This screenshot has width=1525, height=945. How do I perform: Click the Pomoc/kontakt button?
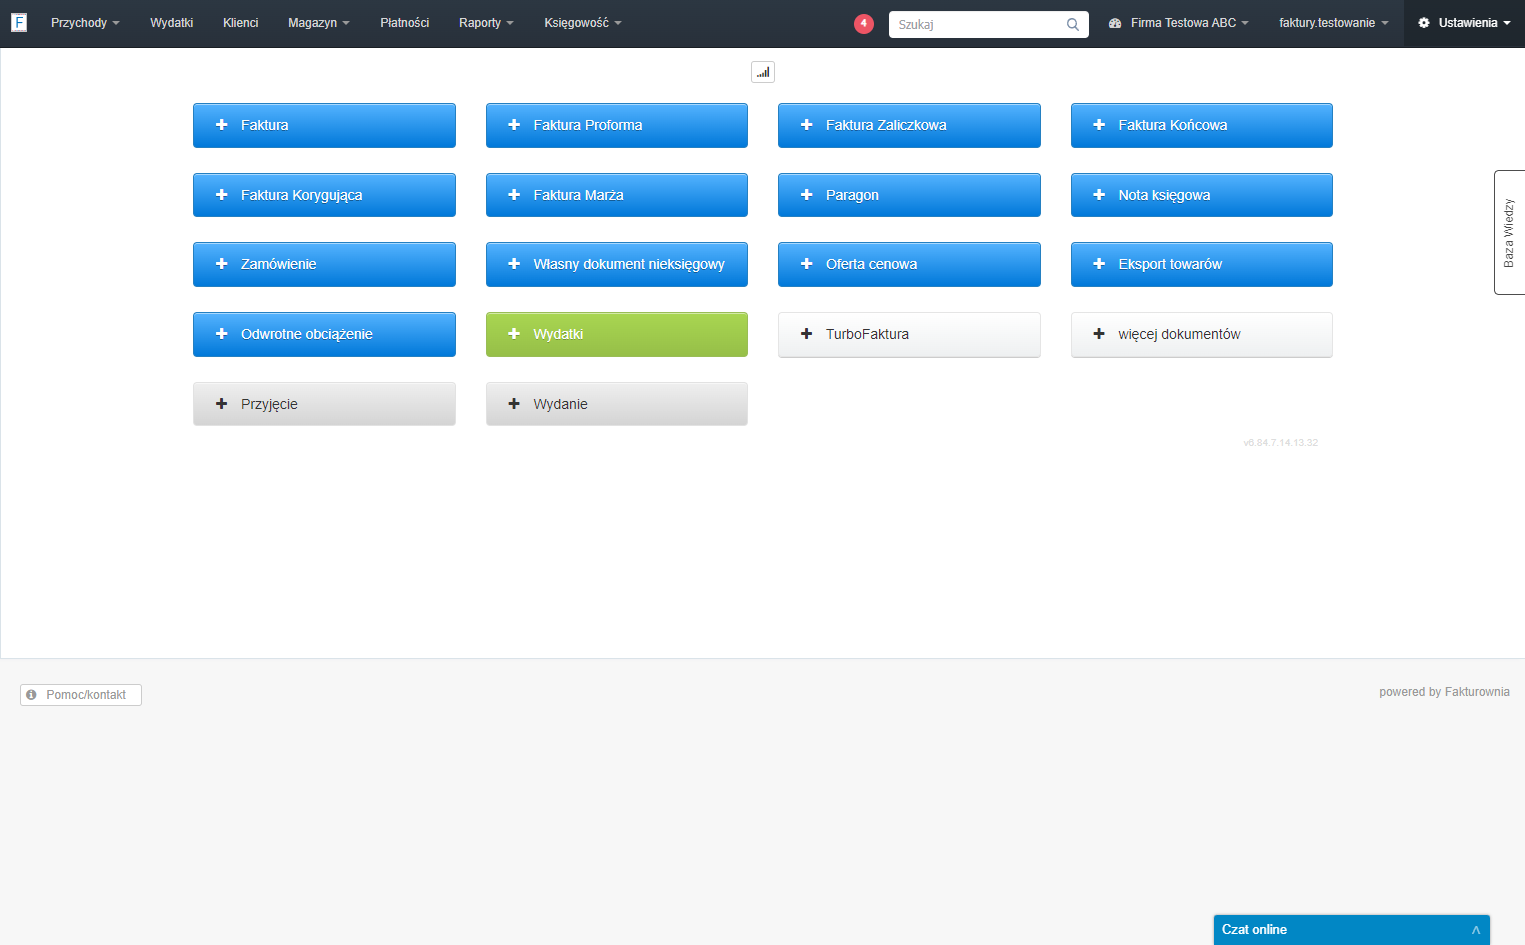(81, 695)
